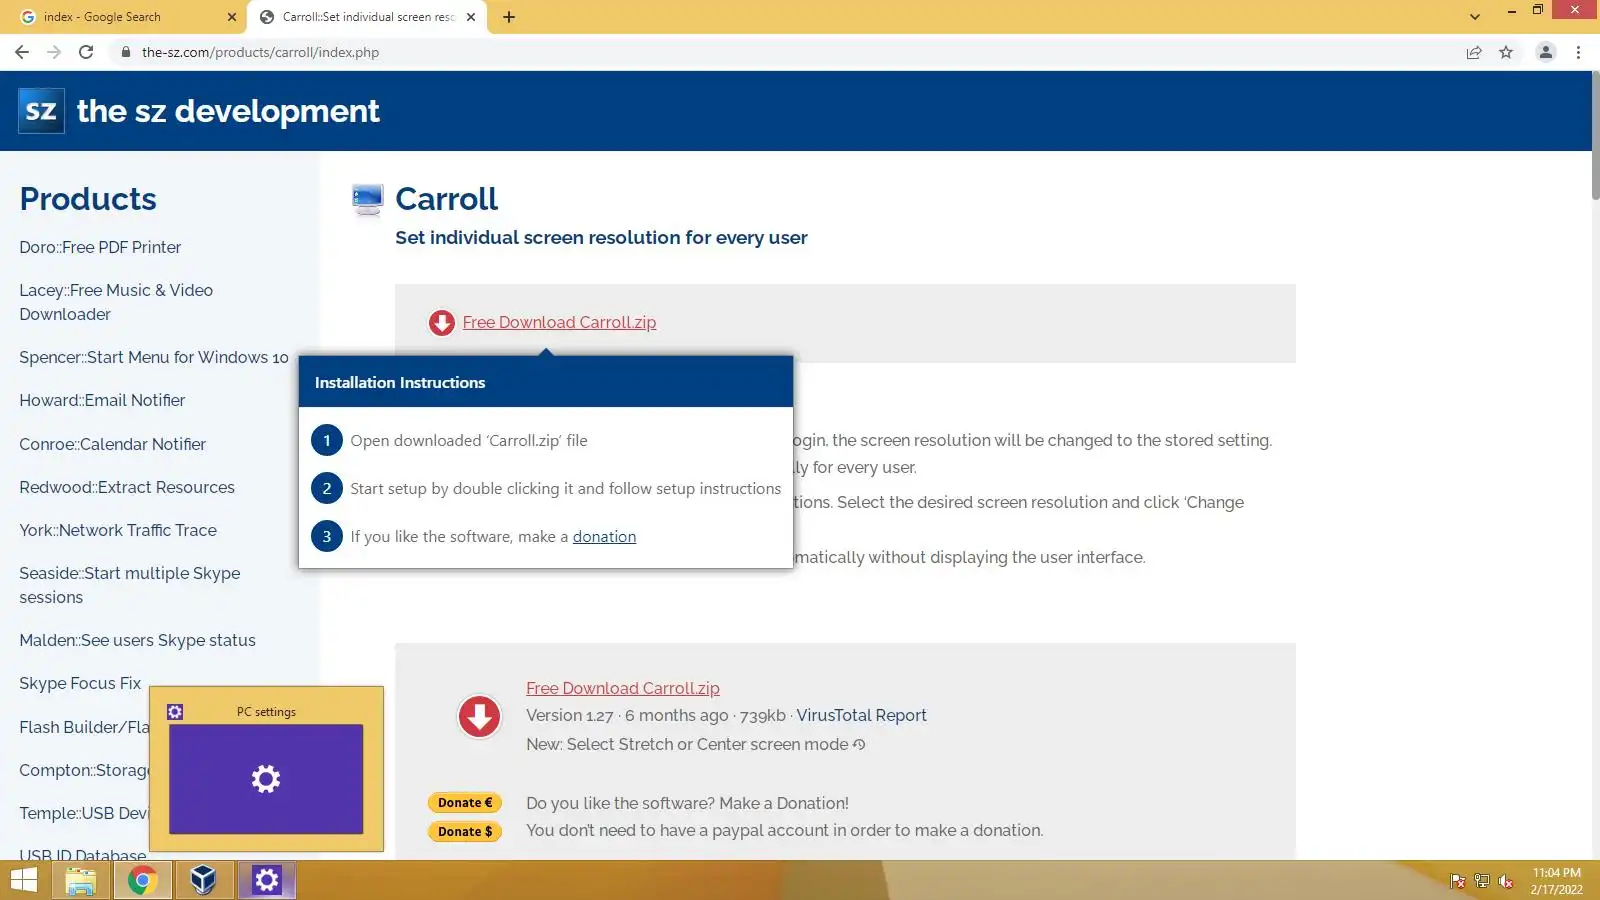The image size is (1600, 900).
Task: Open Chrome three-dot menu
Action: click(1578, 52)
